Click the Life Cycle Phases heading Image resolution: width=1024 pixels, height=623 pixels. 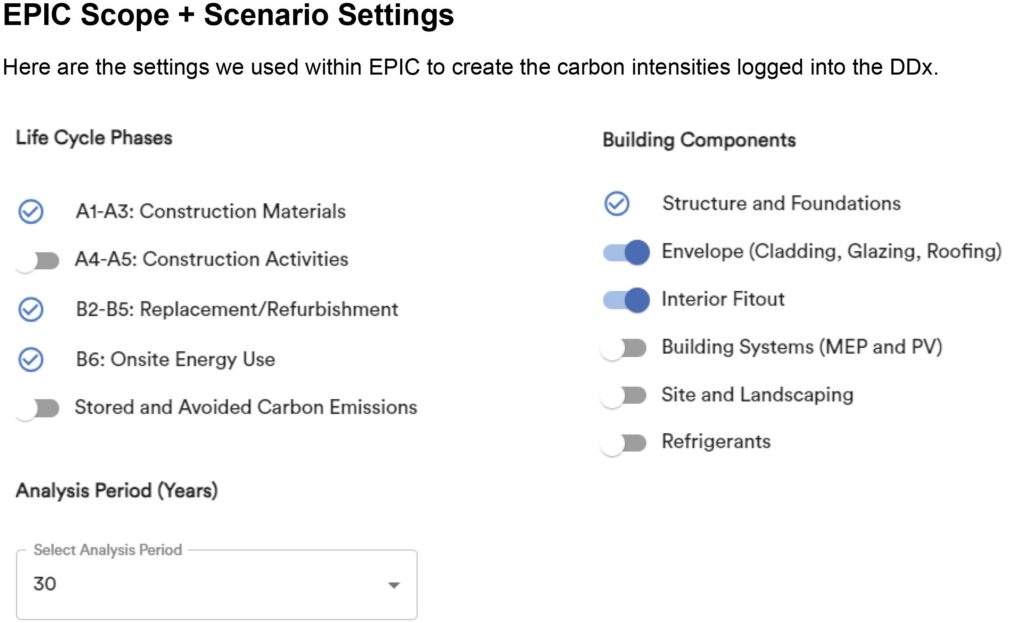94,138
